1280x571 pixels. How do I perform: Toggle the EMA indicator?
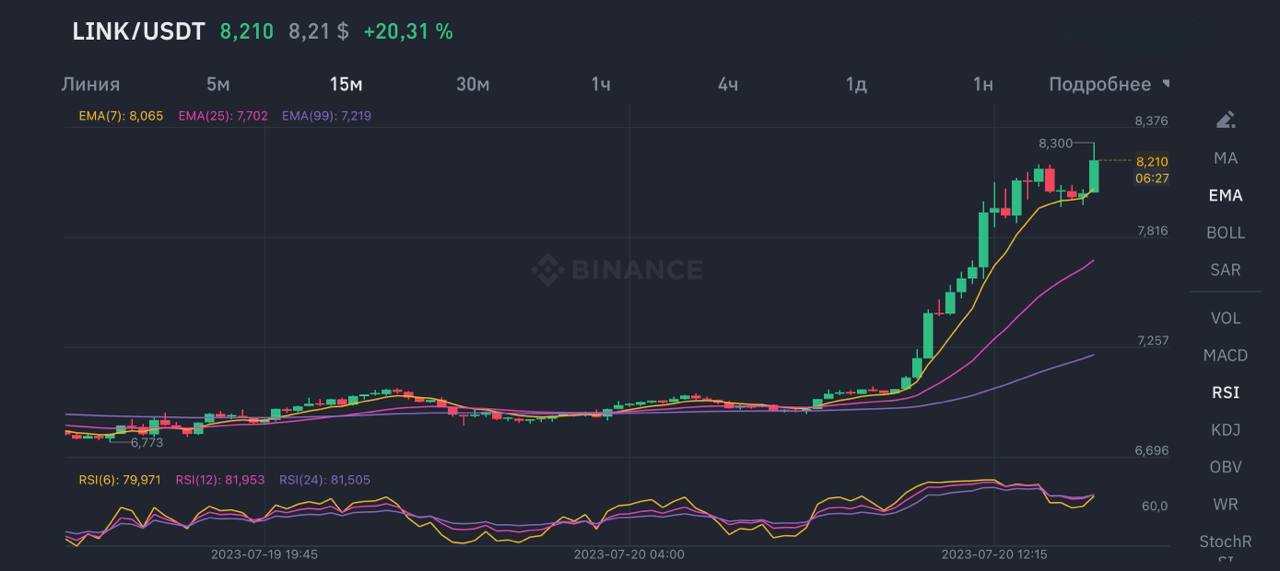point(1226,195)
